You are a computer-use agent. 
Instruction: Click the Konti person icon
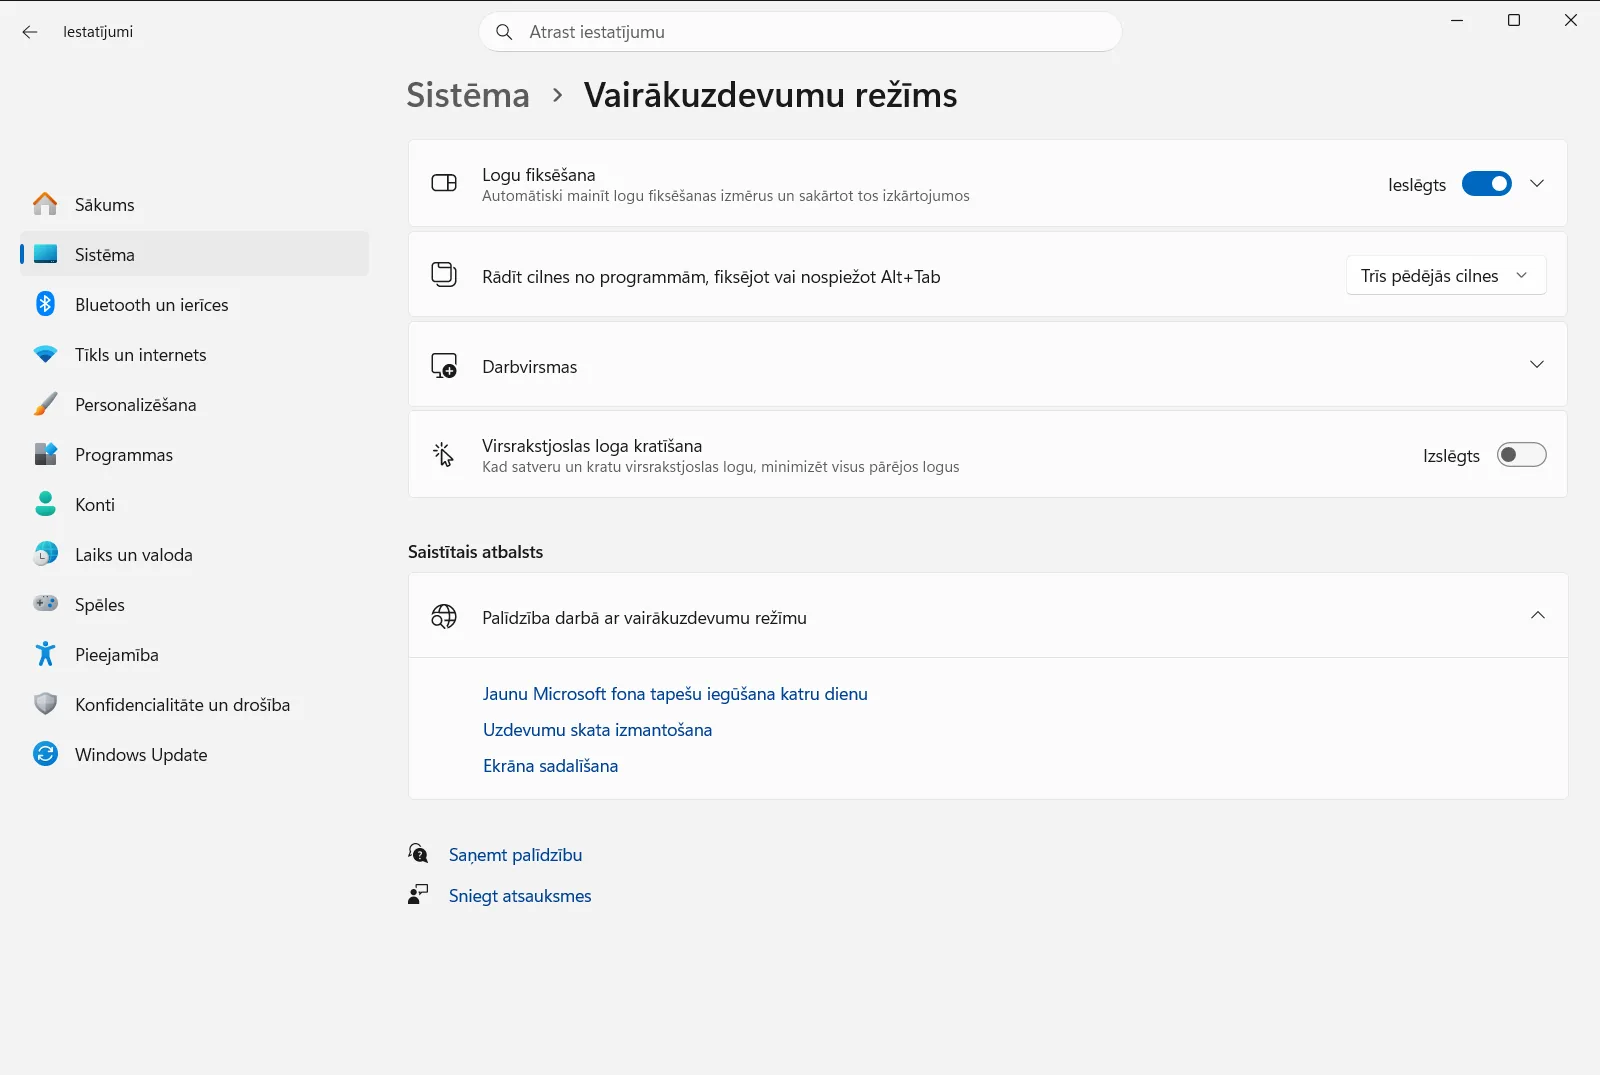45,504
